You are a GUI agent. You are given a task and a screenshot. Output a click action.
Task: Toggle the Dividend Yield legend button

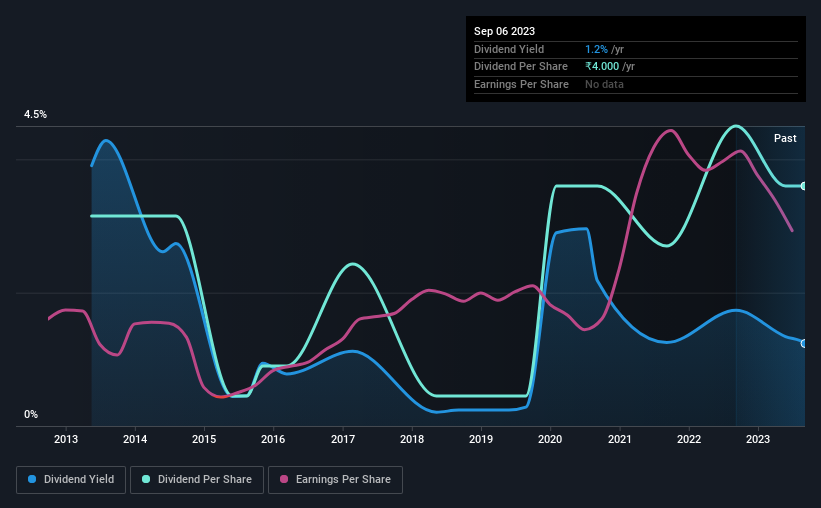71,480
